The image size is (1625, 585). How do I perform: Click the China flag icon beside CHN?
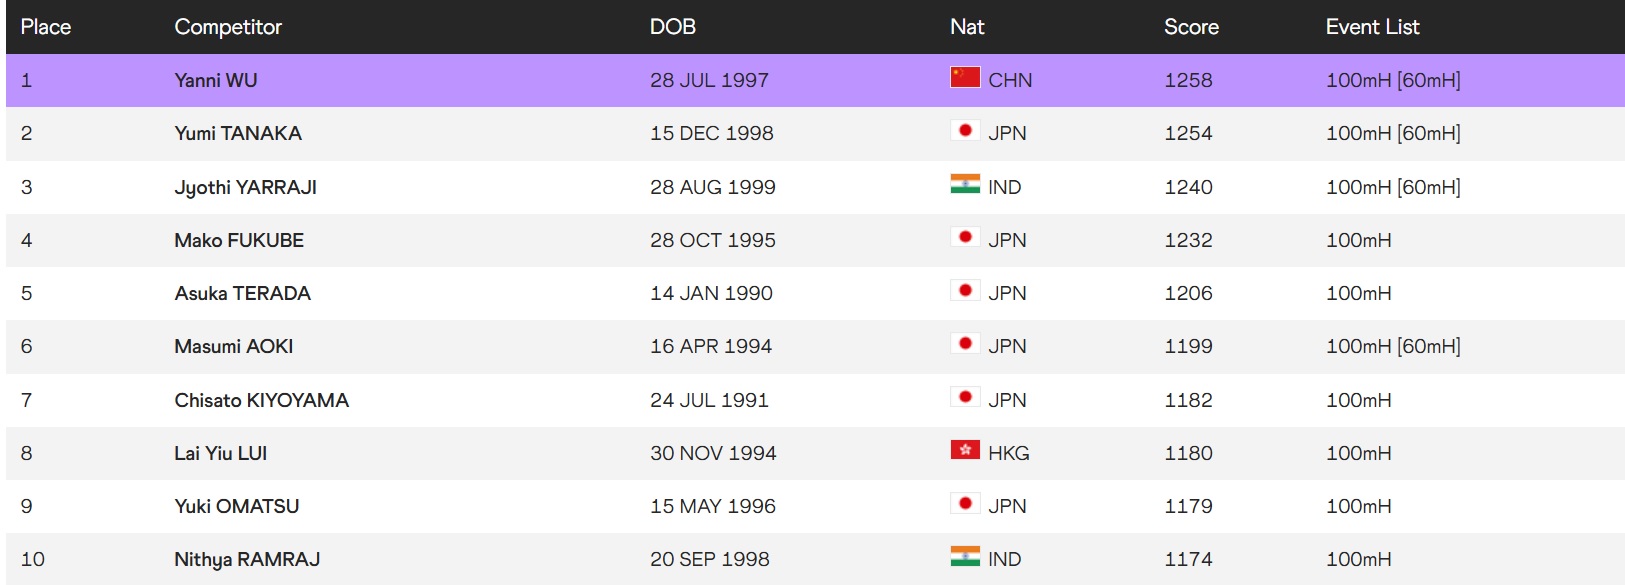point(965,77)
